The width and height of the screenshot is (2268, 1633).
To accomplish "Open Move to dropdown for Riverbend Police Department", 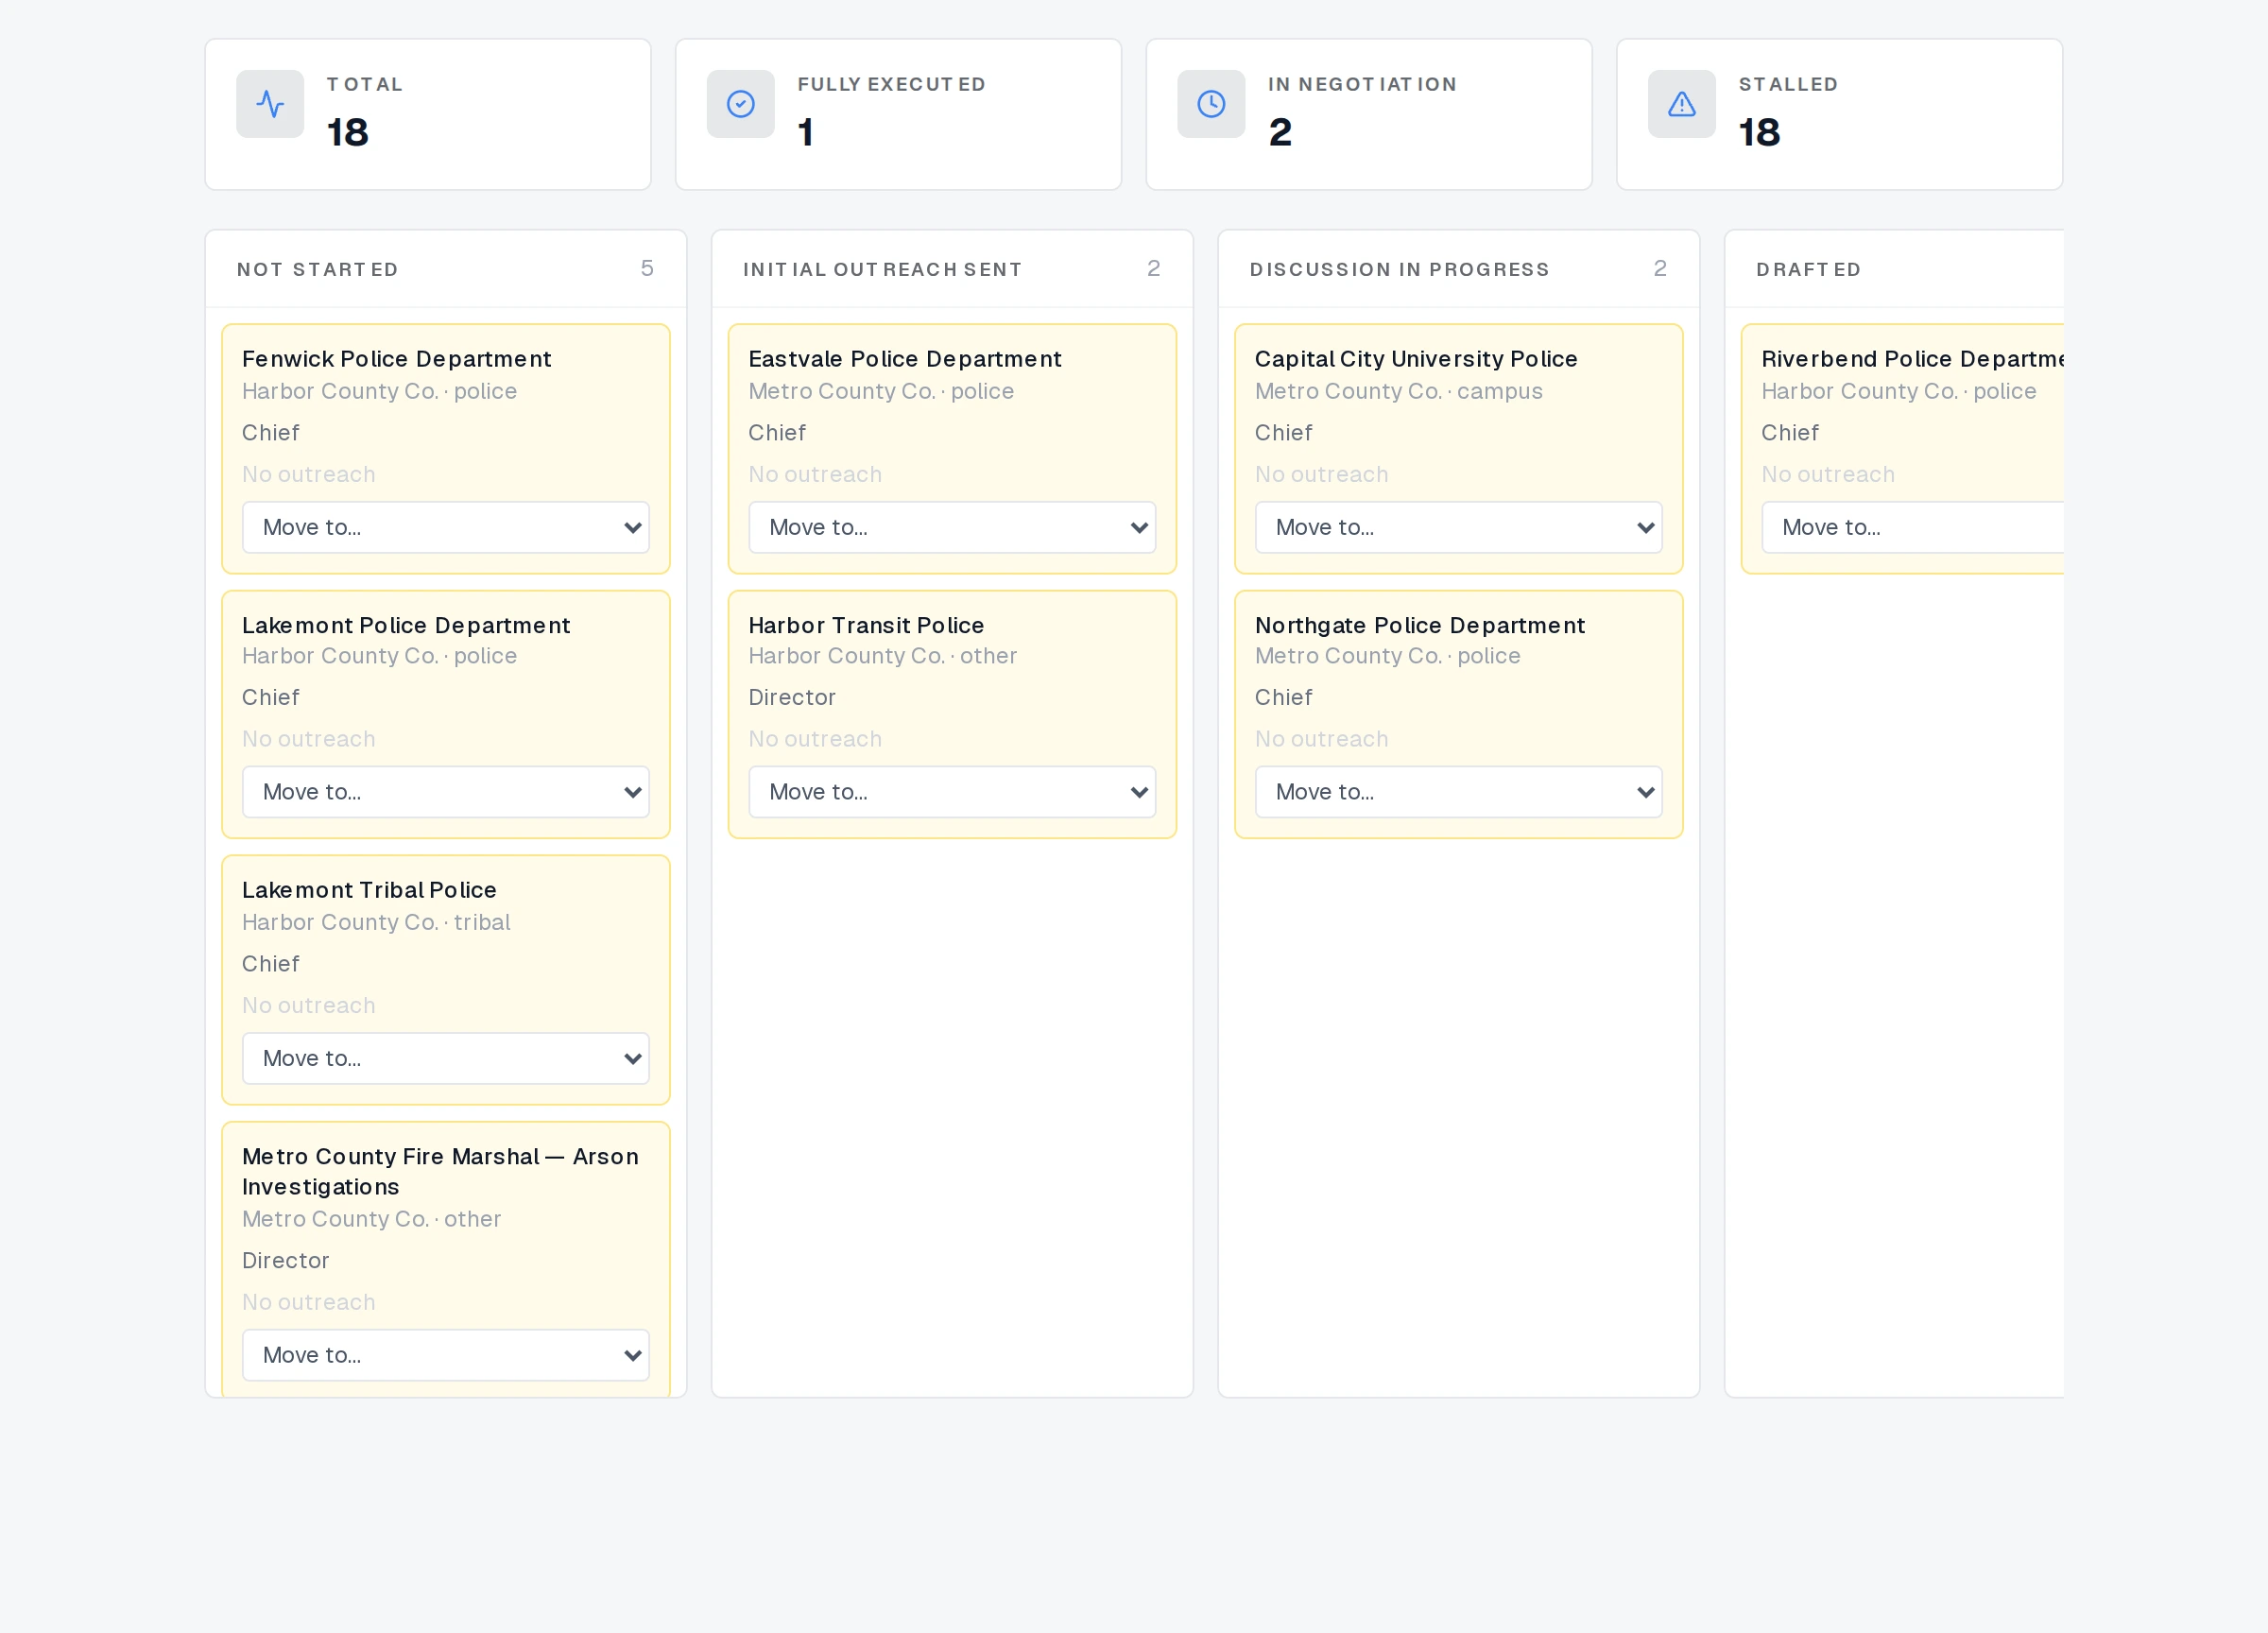I will click(x=1912, y=527).
